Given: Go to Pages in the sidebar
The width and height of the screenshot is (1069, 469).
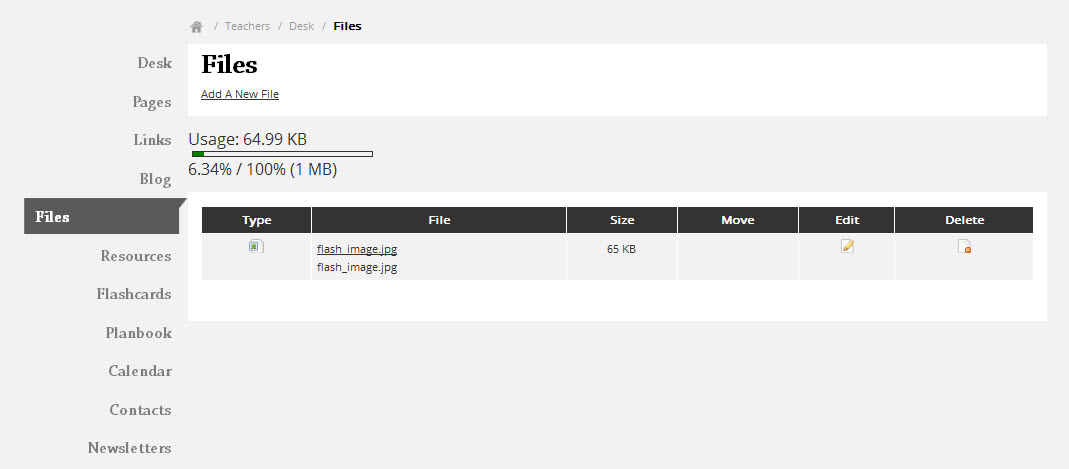Looking at the screenshot, I should (x=152, y=102).
